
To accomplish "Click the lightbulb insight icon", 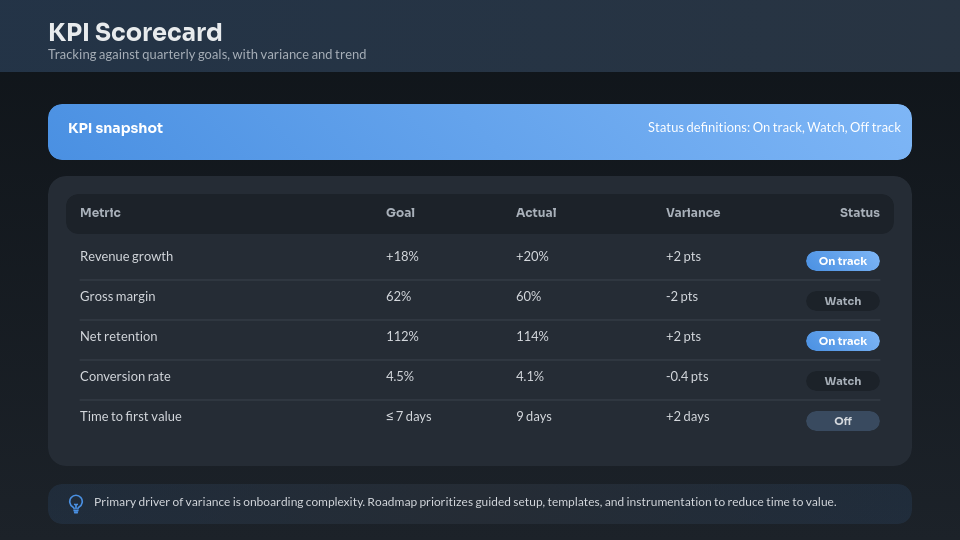I will (75, 503).
